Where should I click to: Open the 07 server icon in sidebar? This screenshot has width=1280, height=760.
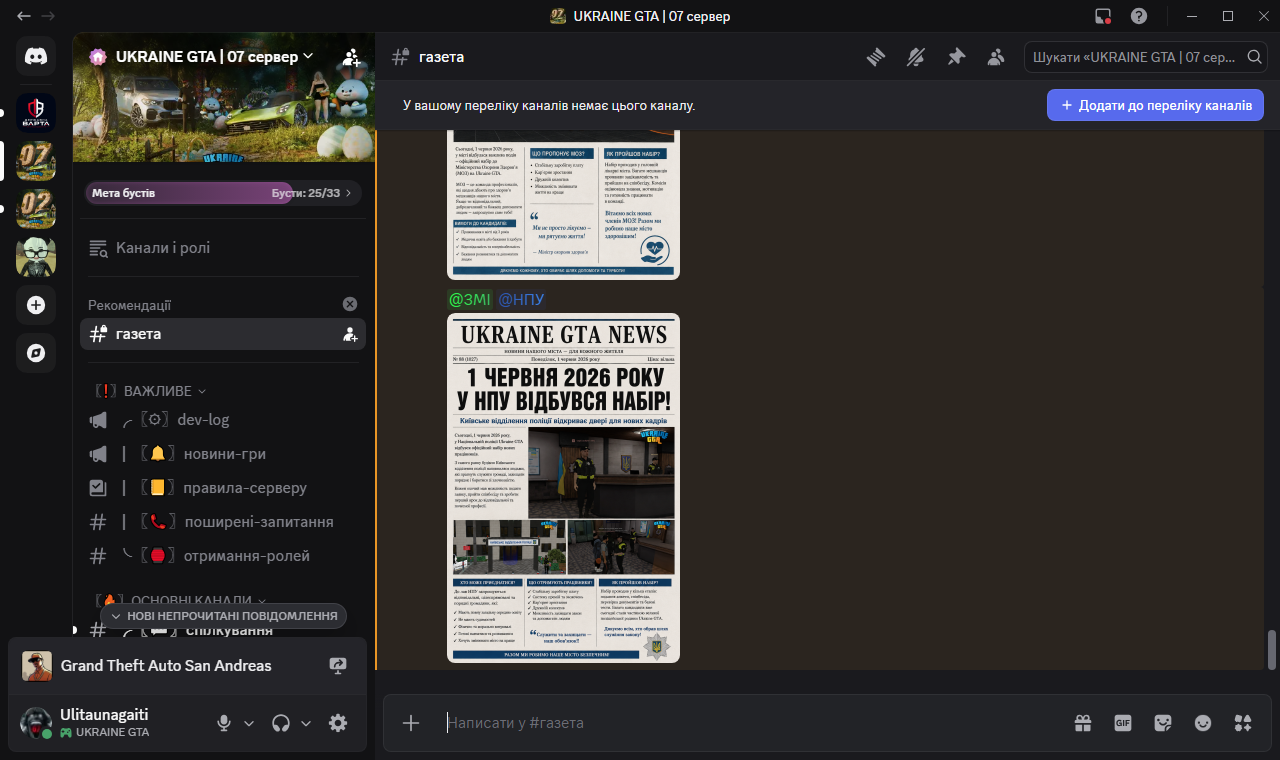click(36, 161)
